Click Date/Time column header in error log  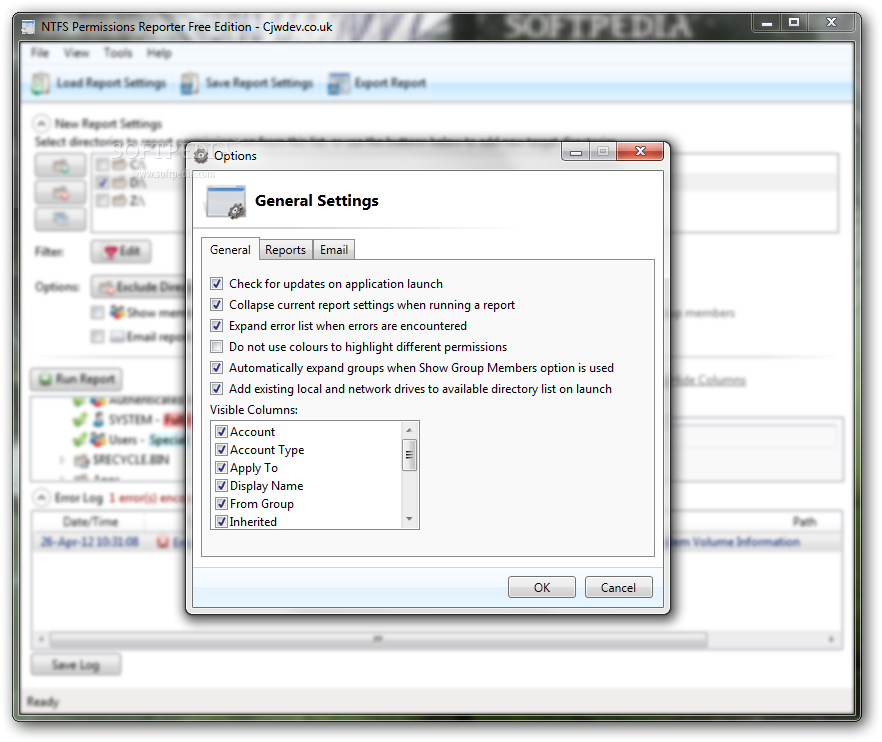(x=90, y=522)
